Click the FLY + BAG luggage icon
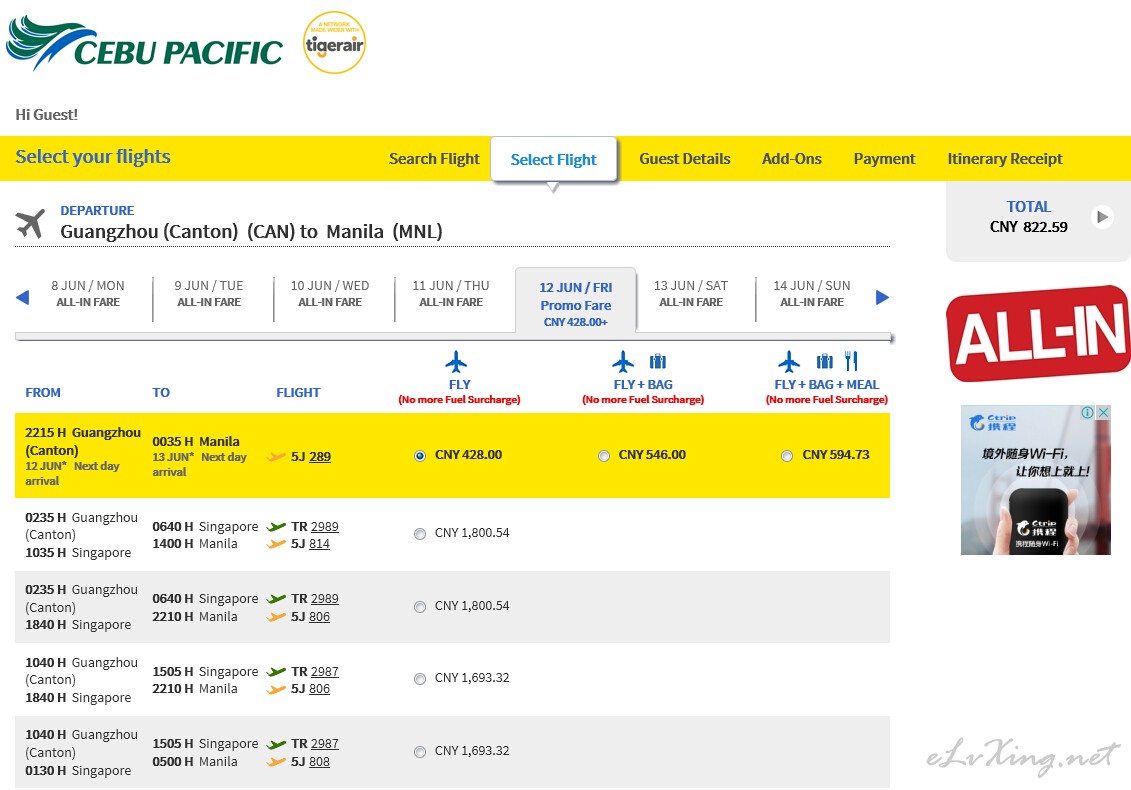This screenshot has width=1131, height=790. tap(658, 361)
